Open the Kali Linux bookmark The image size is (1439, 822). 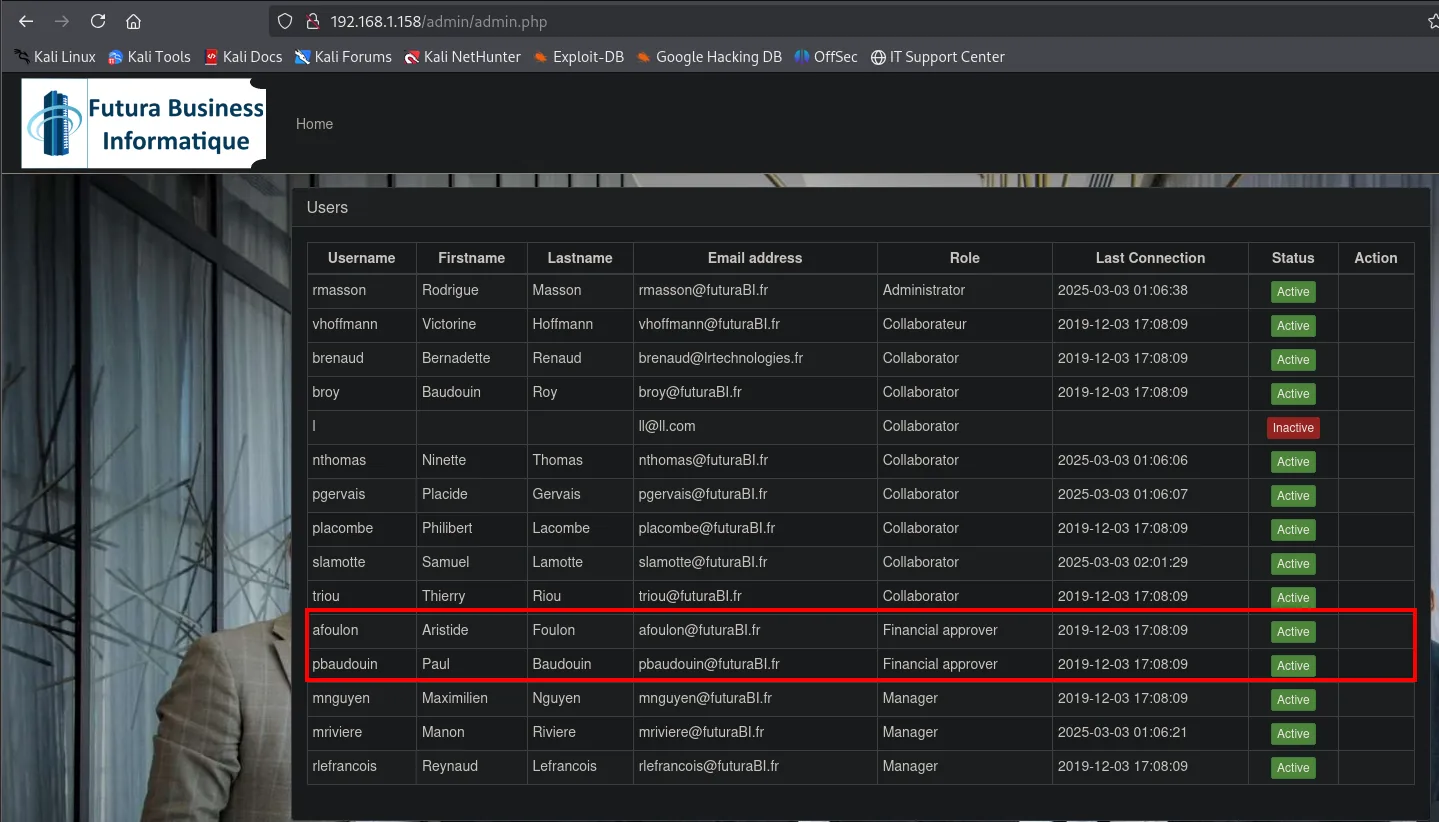tap(55, 57)
